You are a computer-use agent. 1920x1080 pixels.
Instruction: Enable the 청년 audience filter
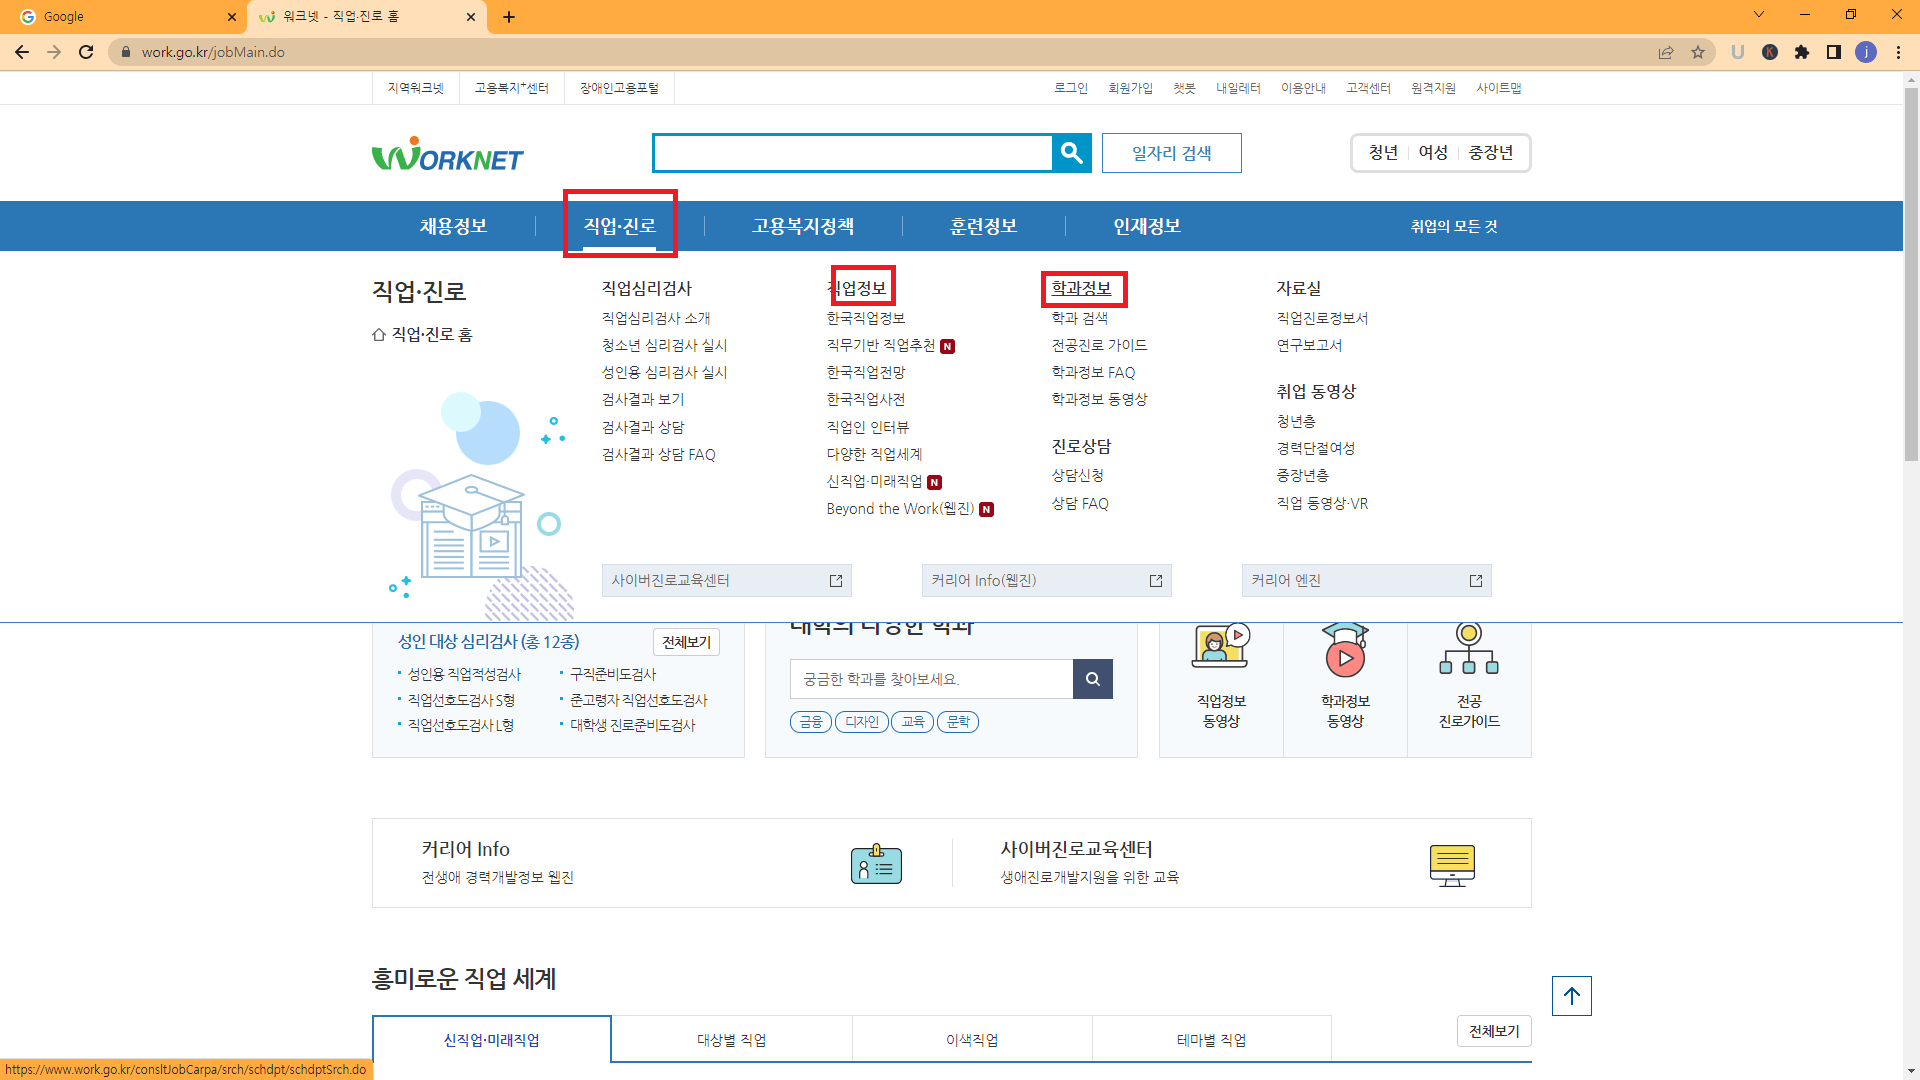tap(1383, 153)
